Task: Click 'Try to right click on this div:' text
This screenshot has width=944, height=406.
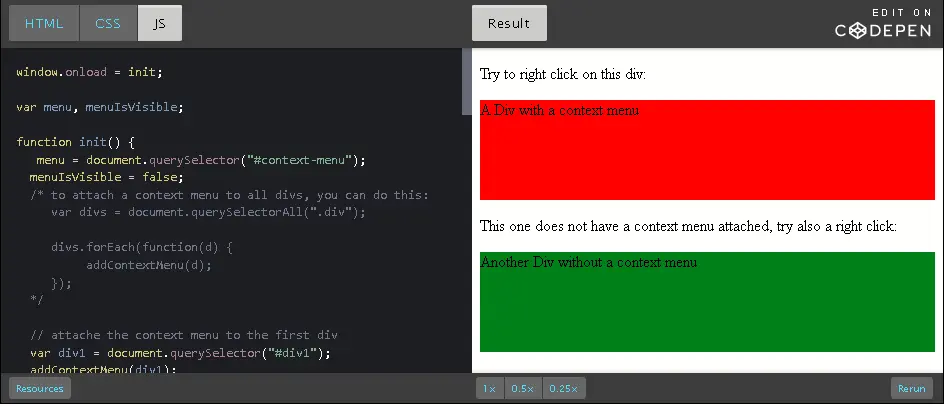Action: pos(563,75)
